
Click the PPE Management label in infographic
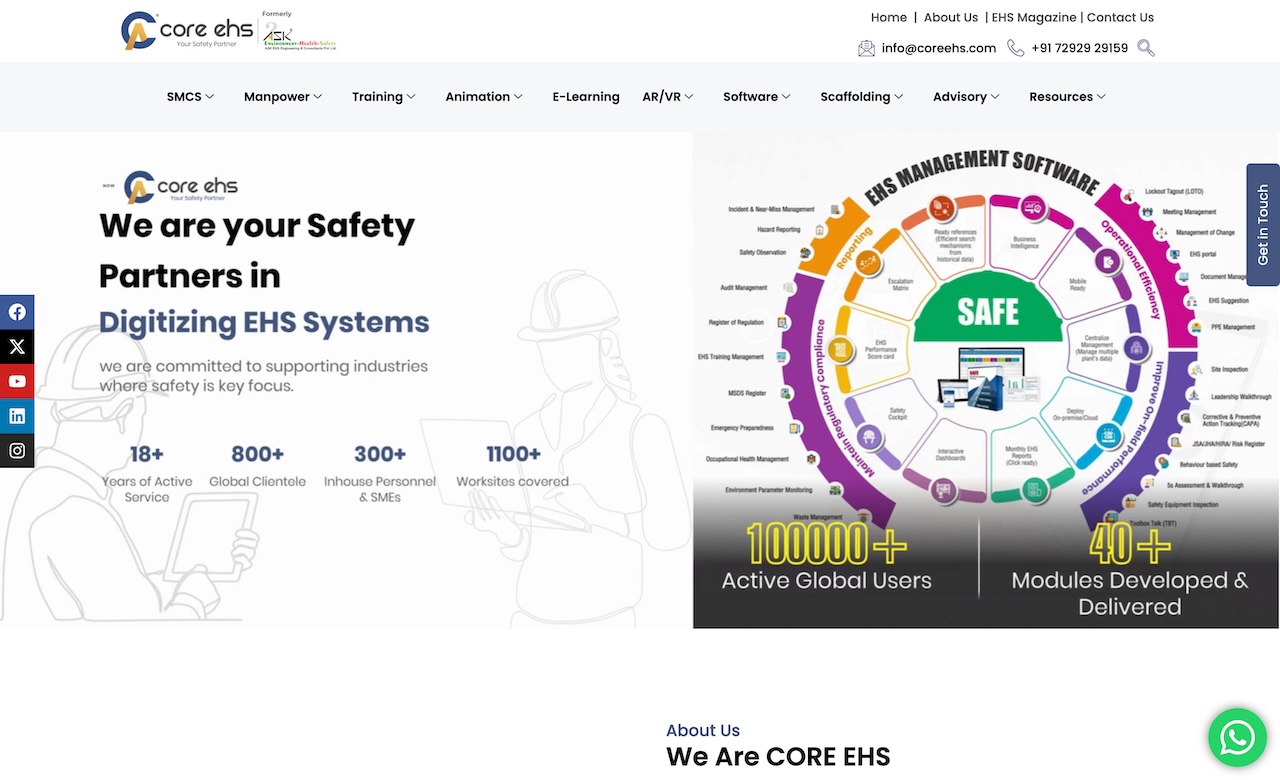pyautogui.click(x=1232, y=327)
